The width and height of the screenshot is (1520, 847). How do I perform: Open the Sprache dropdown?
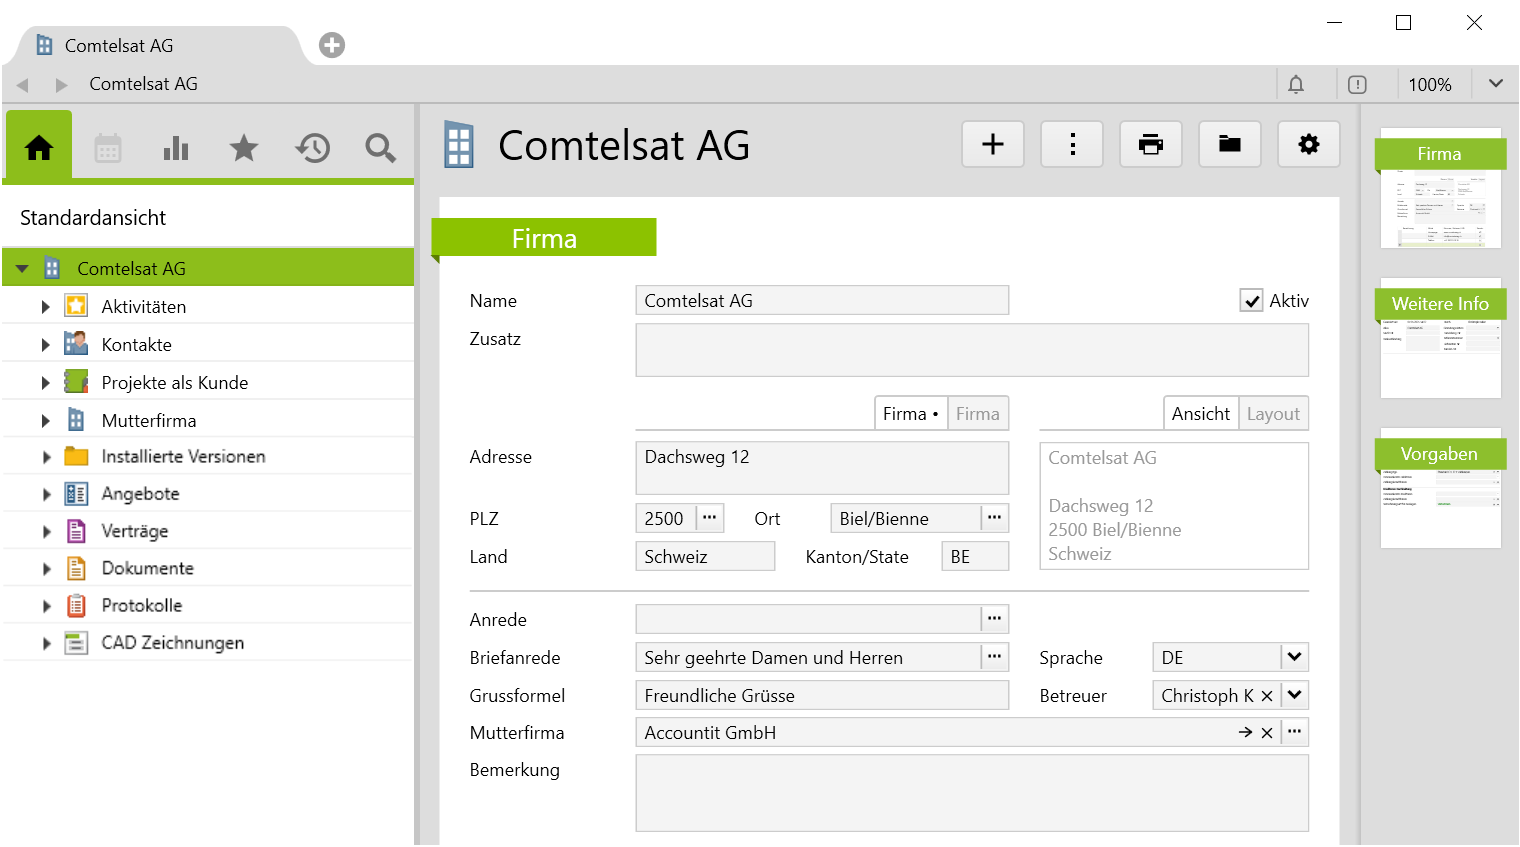1294,657
